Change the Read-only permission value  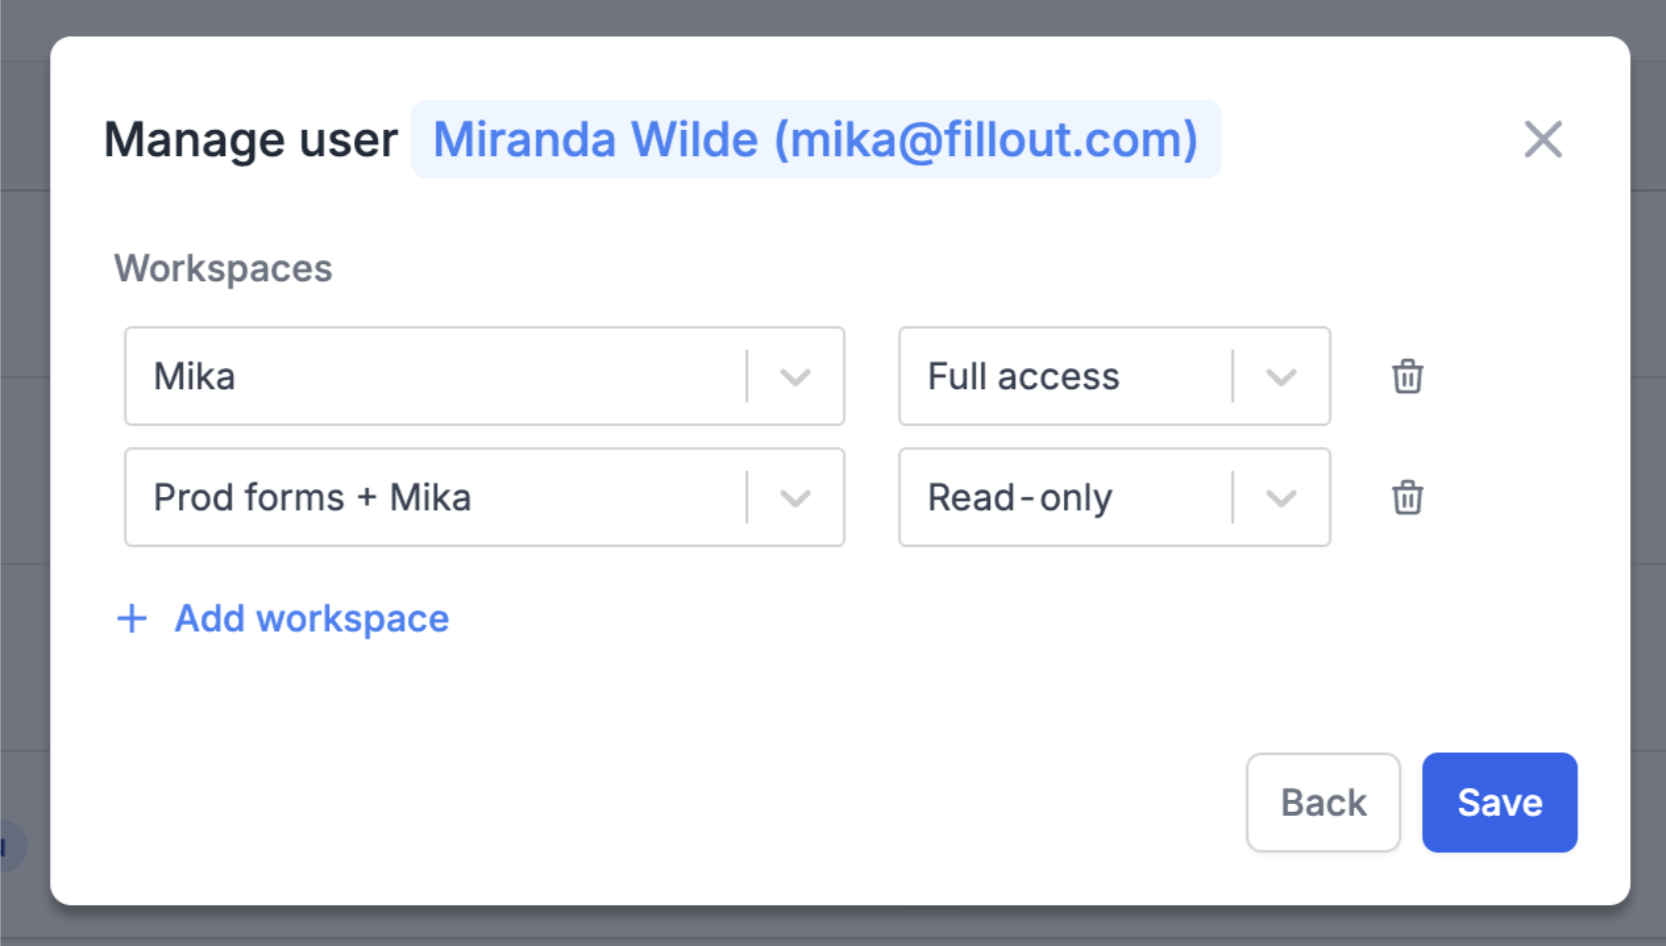tap(1064, 498)
